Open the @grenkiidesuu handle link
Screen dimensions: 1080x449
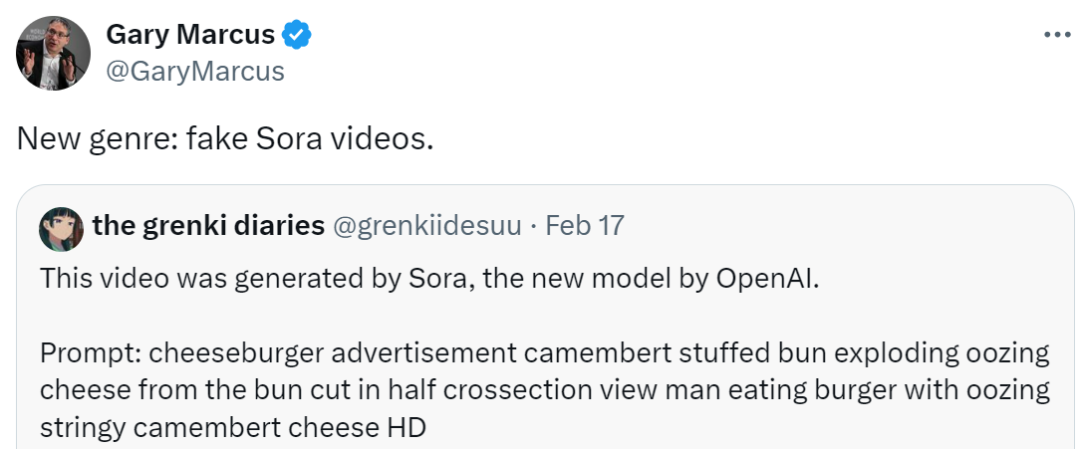tap(427, 226)
